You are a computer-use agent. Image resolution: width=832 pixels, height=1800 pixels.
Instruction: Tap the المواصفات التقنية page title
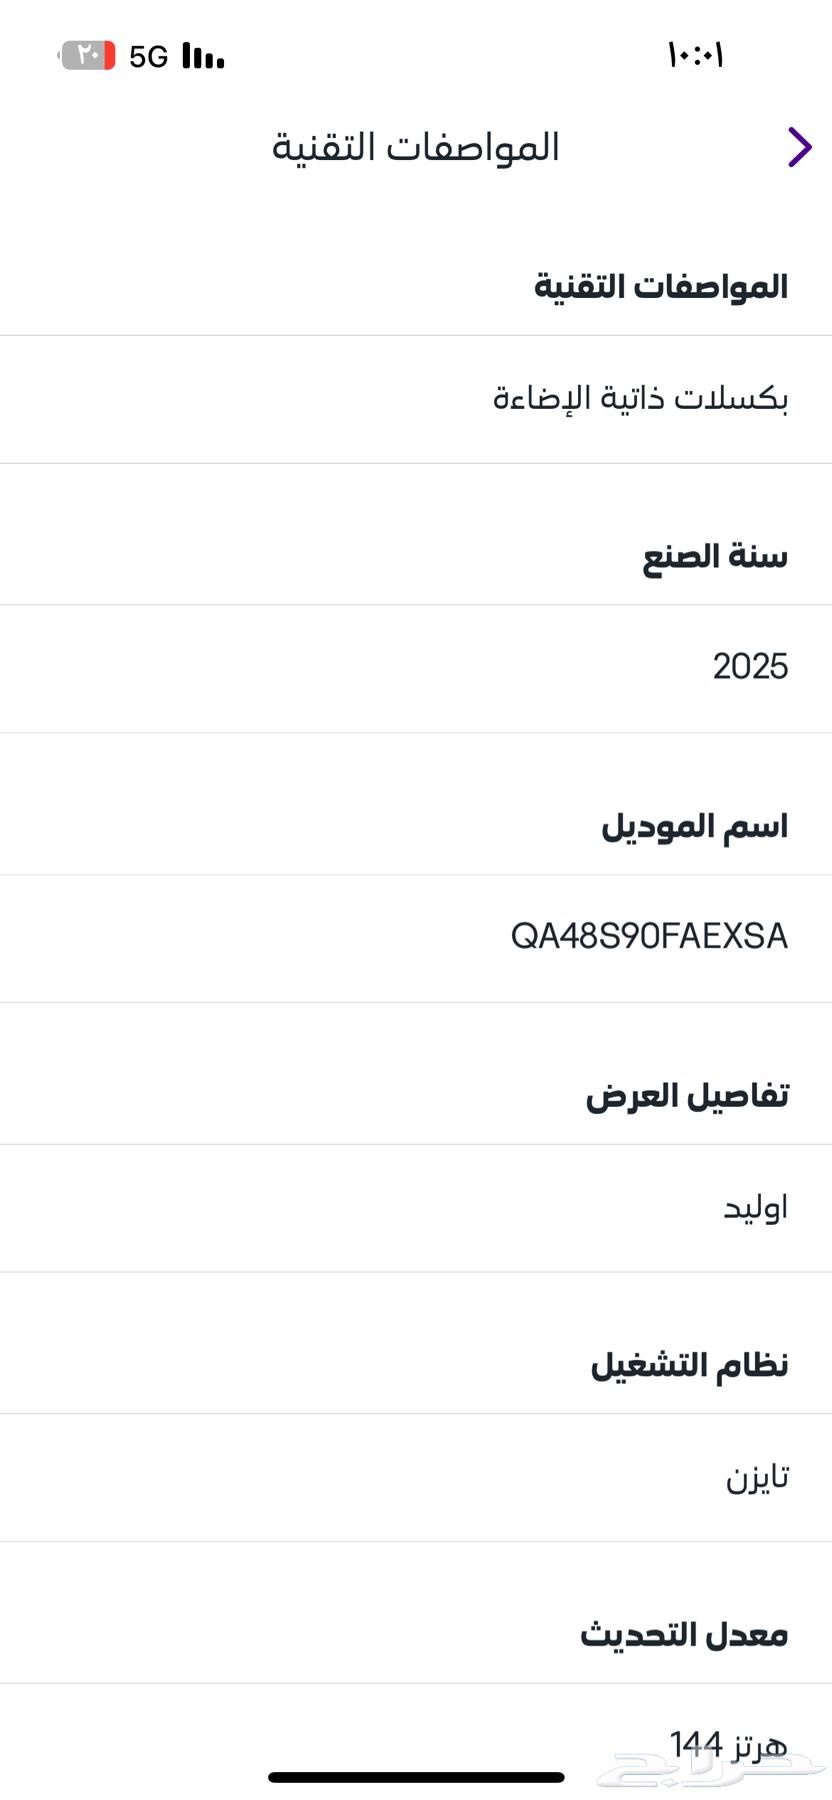click(x=416, y=147)
